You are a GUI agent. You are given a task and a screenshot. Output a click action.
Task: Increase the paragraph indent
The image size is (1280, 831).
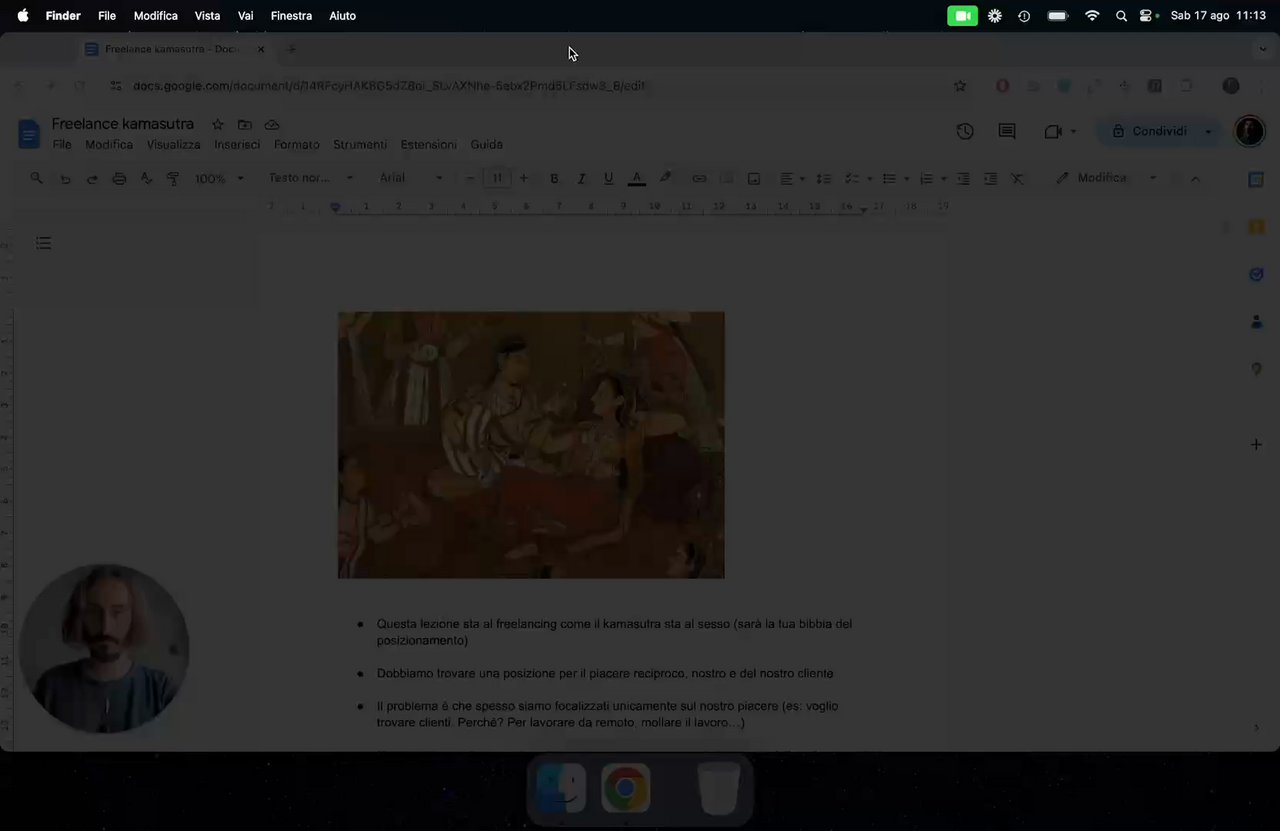coord(990,178)
